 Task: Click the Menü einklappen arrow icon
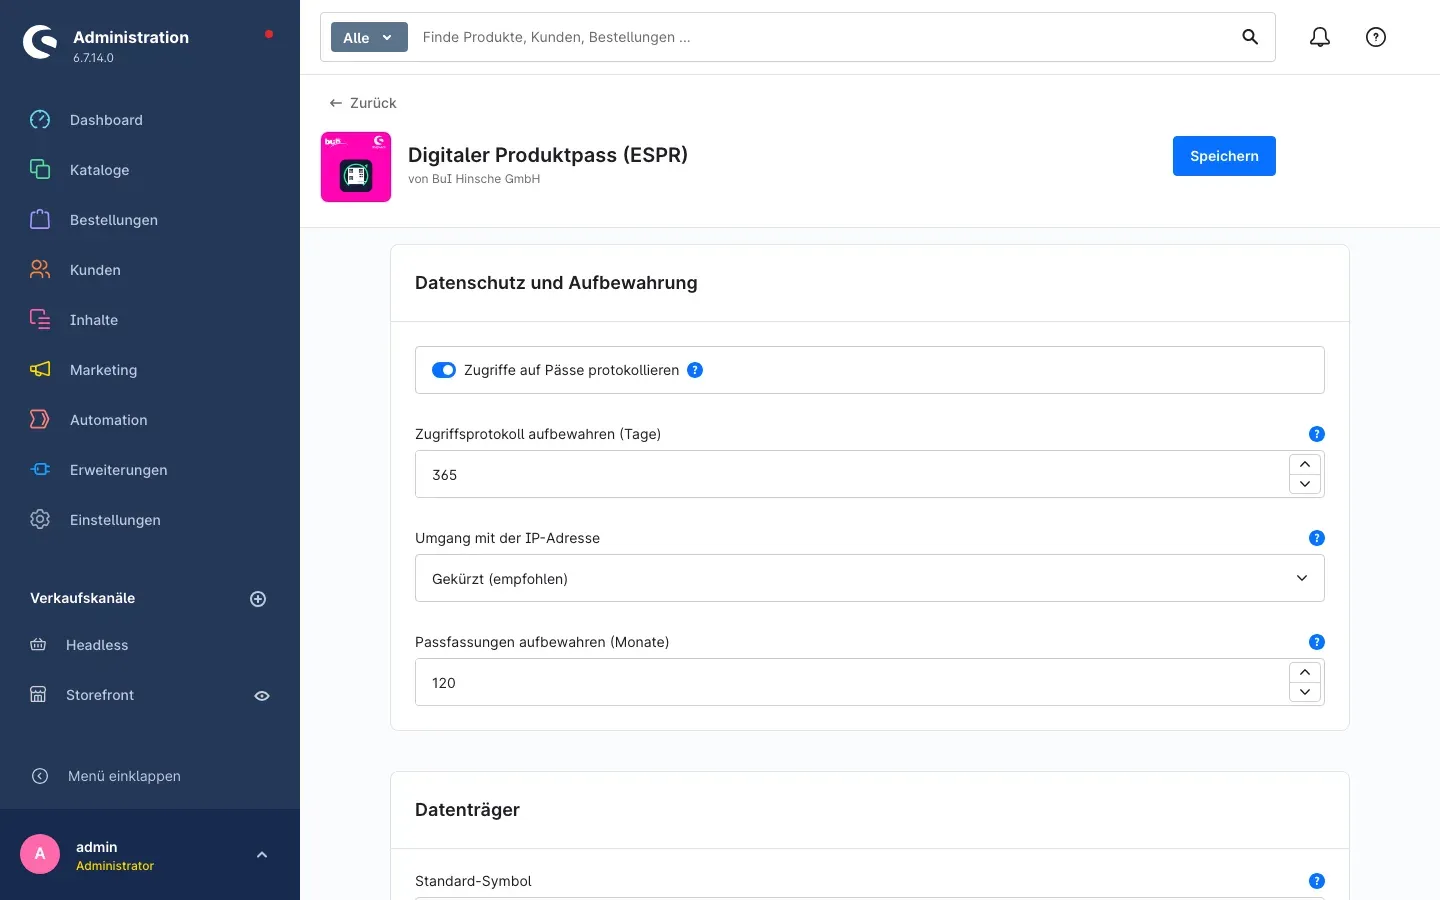click(x=40, y=776)
